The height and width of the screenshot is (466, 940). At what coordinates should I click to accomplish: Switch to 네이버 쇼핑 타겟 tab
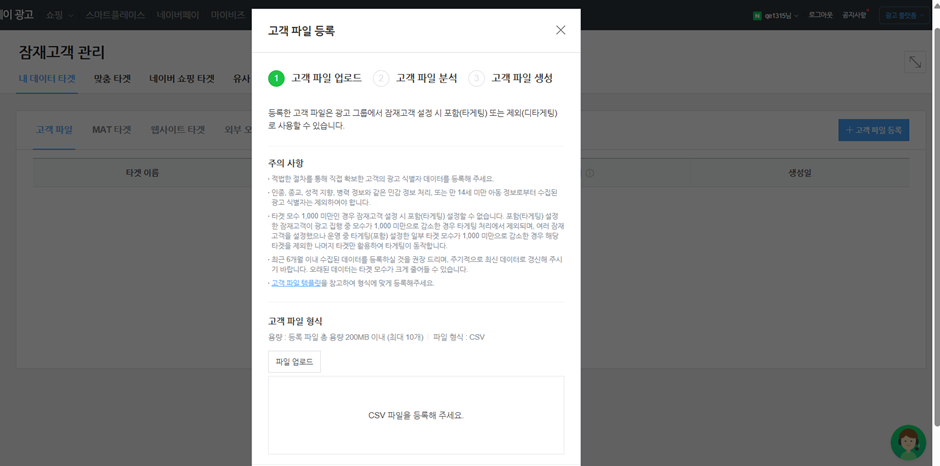(182, 79)
